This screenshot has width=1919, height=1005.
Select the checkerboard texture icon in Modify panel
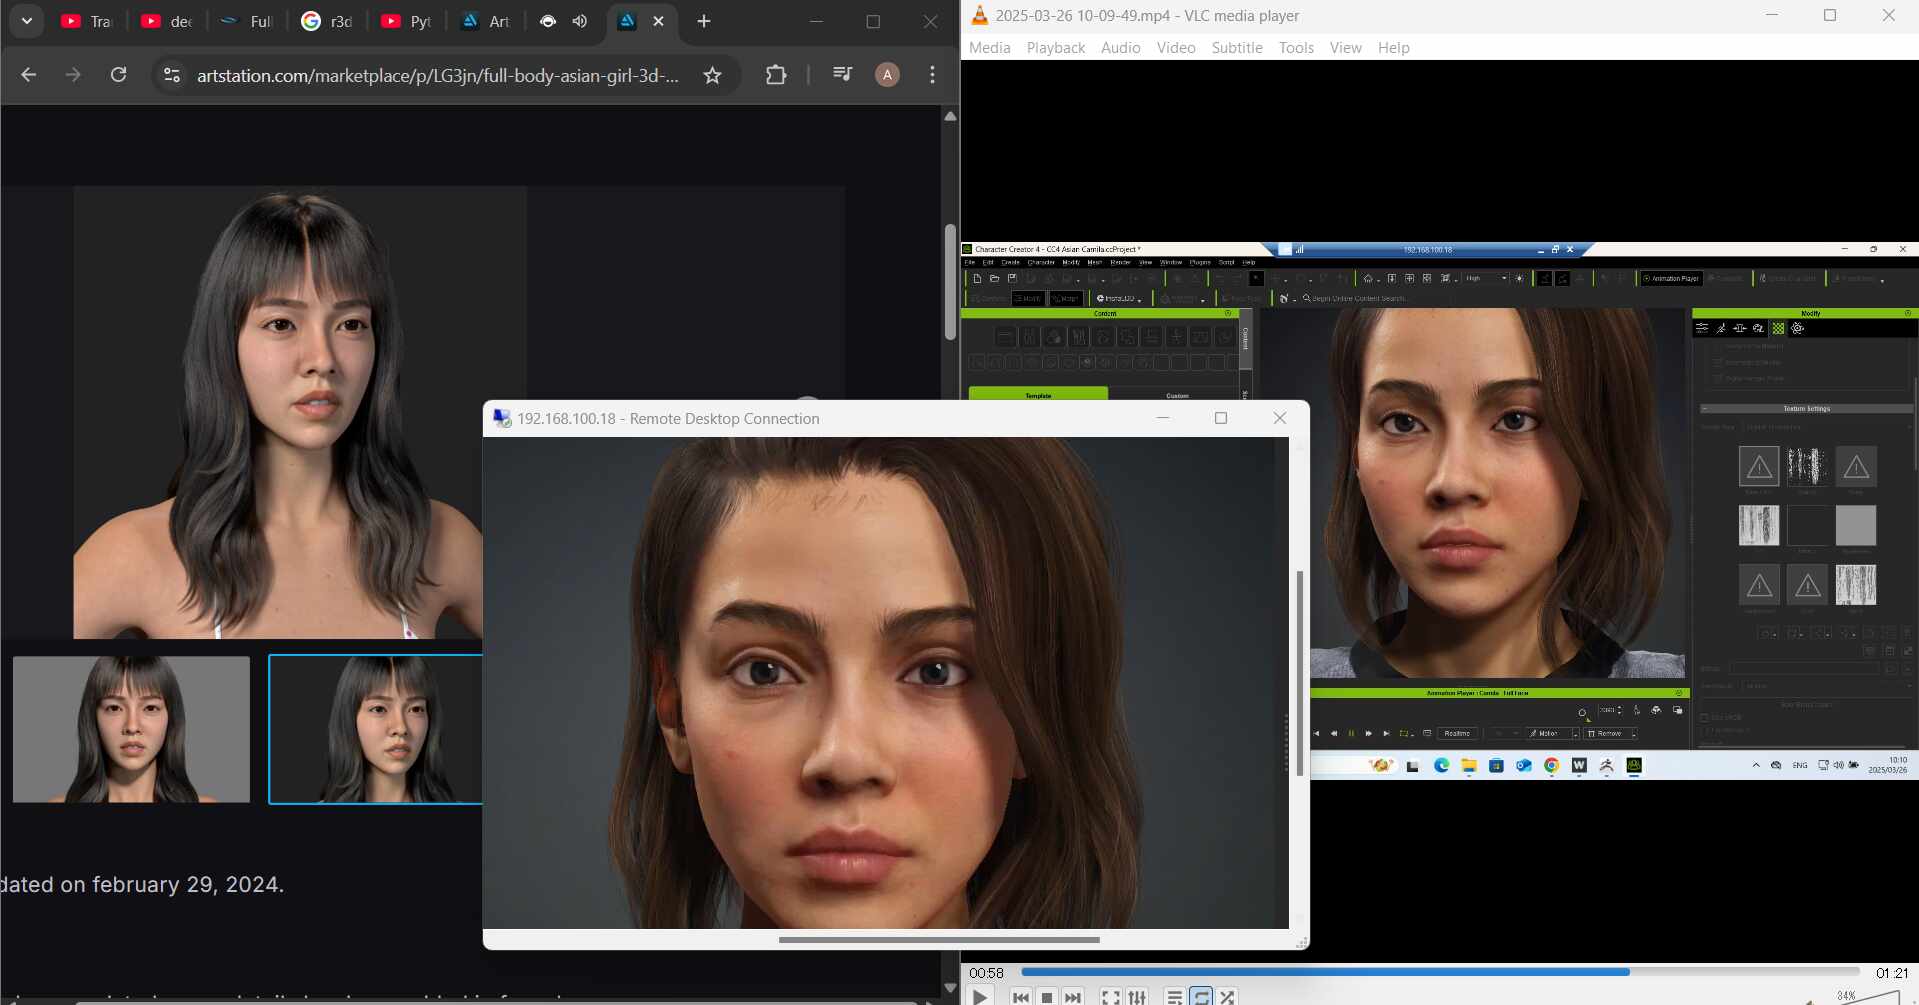click(x=1778, y=328)
